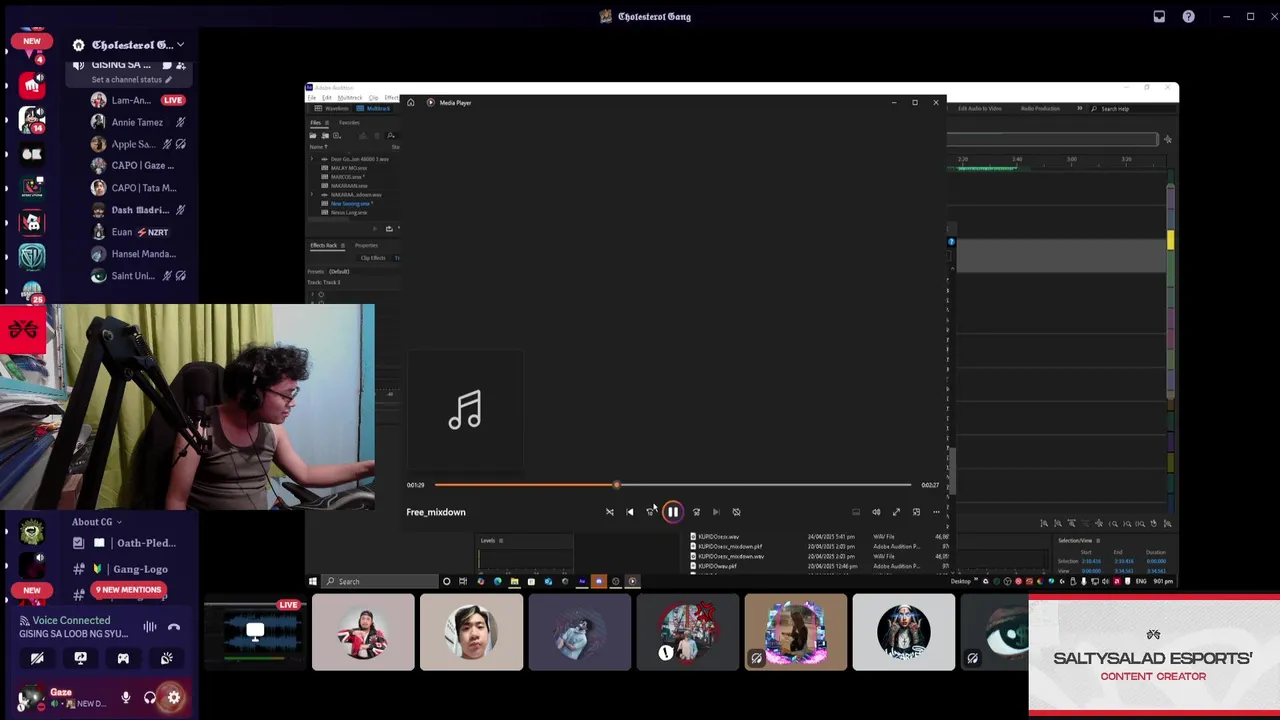Switch to the Multitrack view in Audition
This screenshot has height=720, width=1280.
(x=375, y=108)
